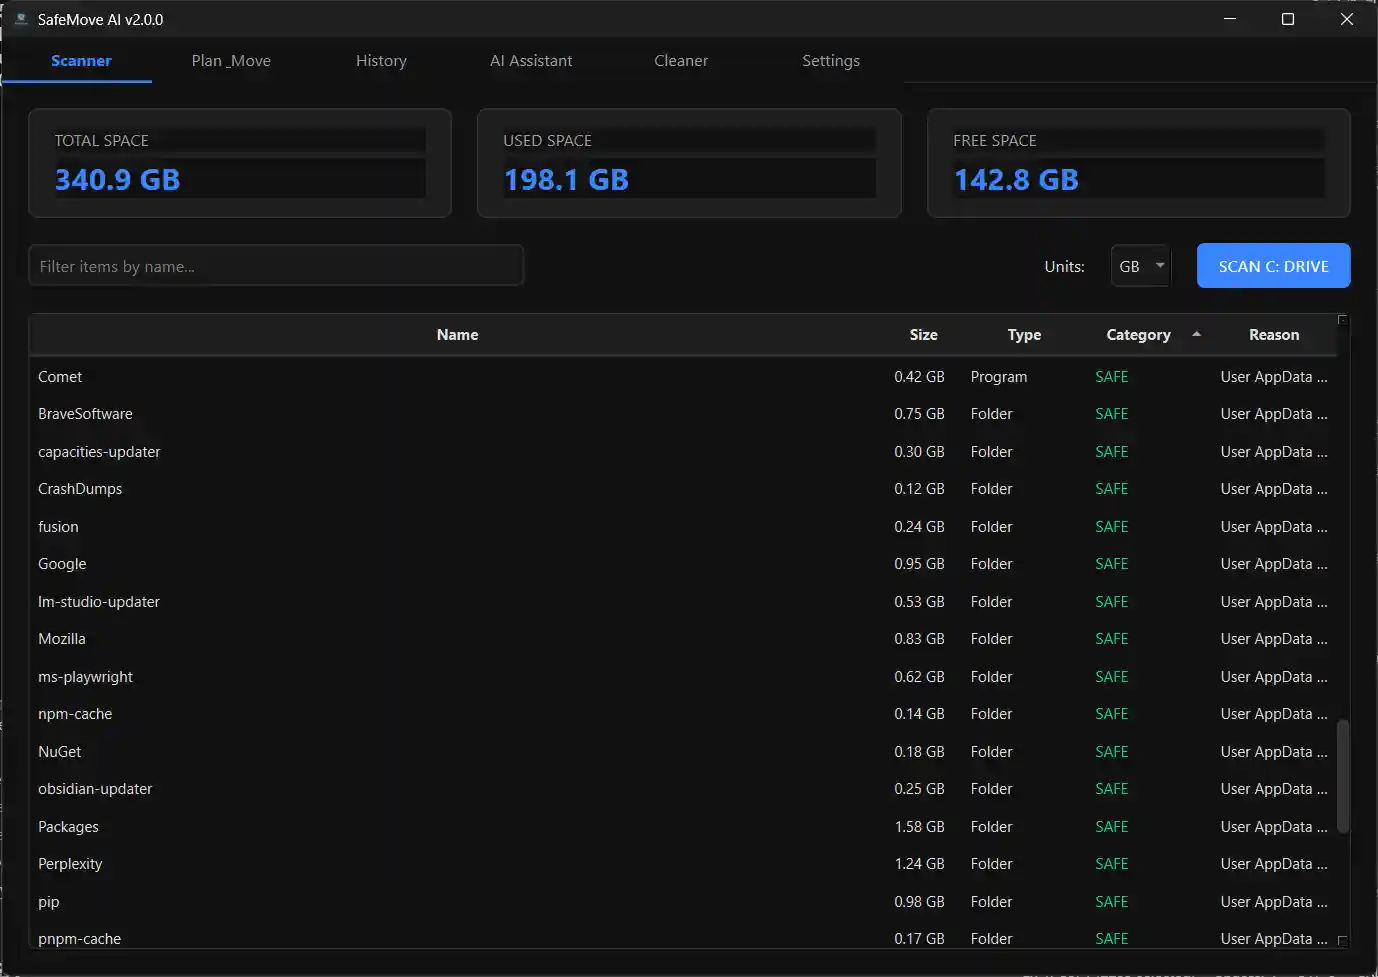1378x977 pixels.
Task: Open the Cleaner tab
Action: pyautogui.click(x=681, y=61)
